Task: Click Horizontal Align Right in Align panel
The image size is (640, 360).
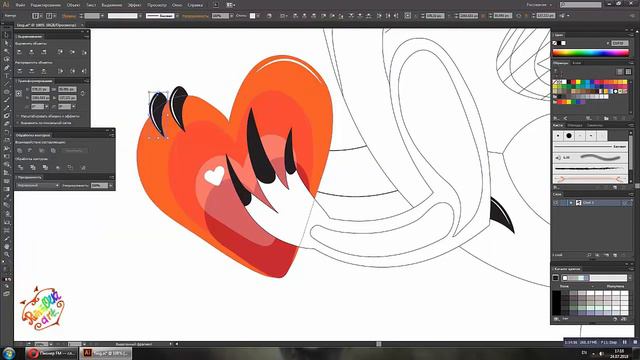Action: click(x=44, y=52)
